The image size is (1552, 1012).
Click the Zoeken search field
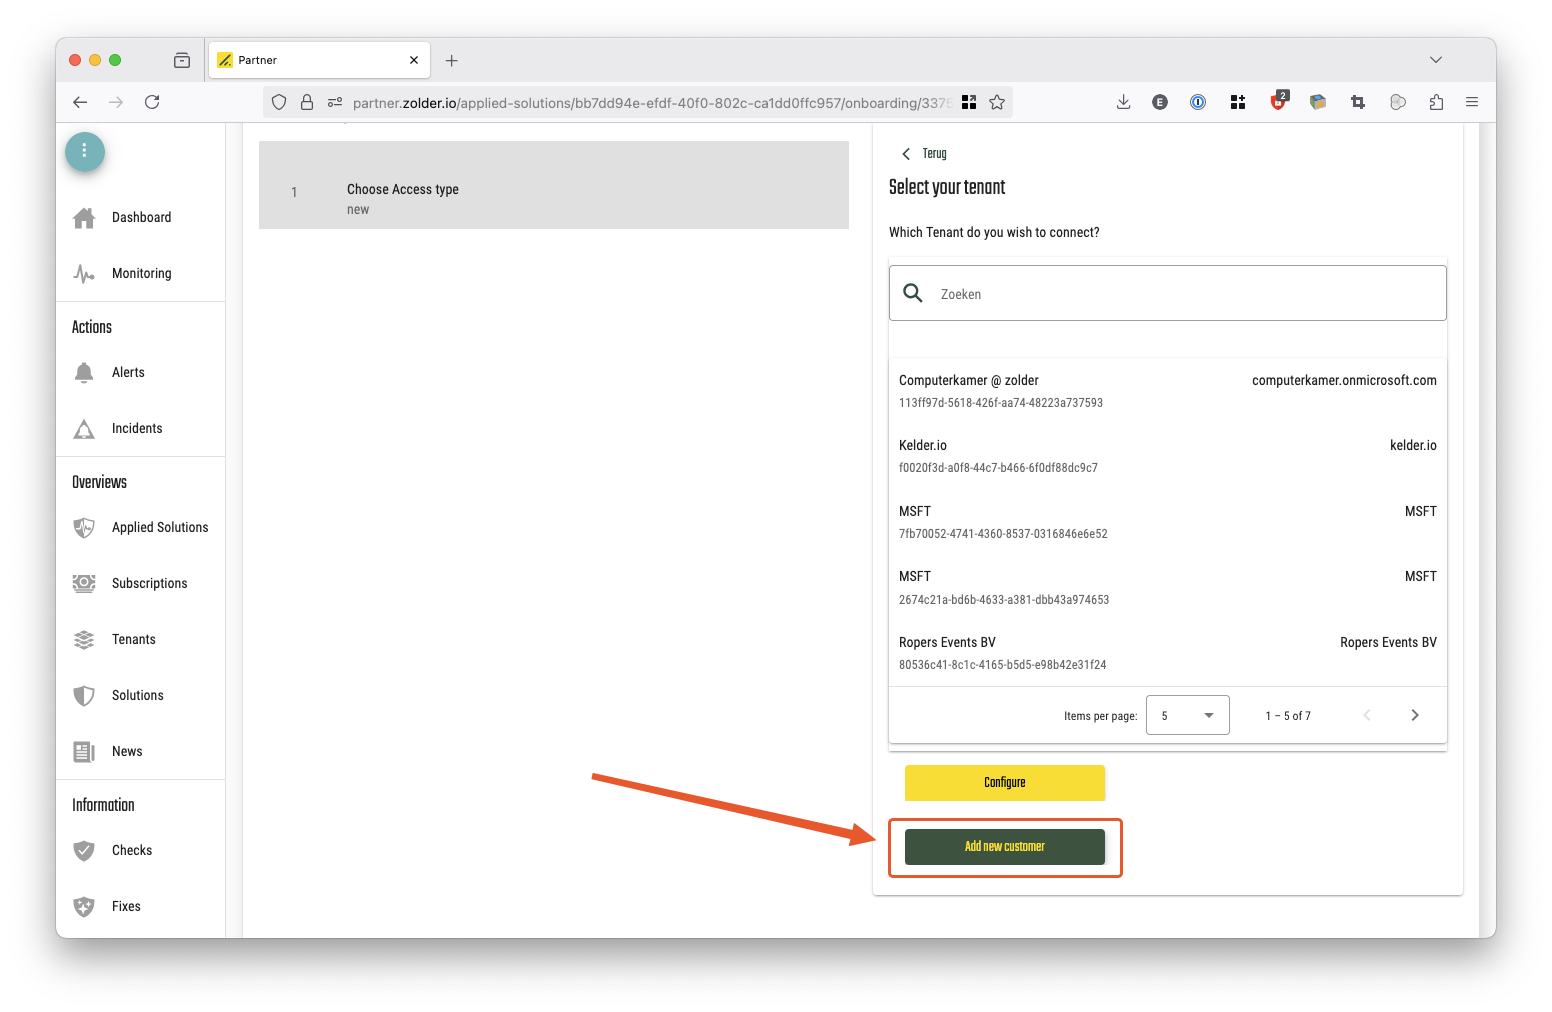[1180, 294]
